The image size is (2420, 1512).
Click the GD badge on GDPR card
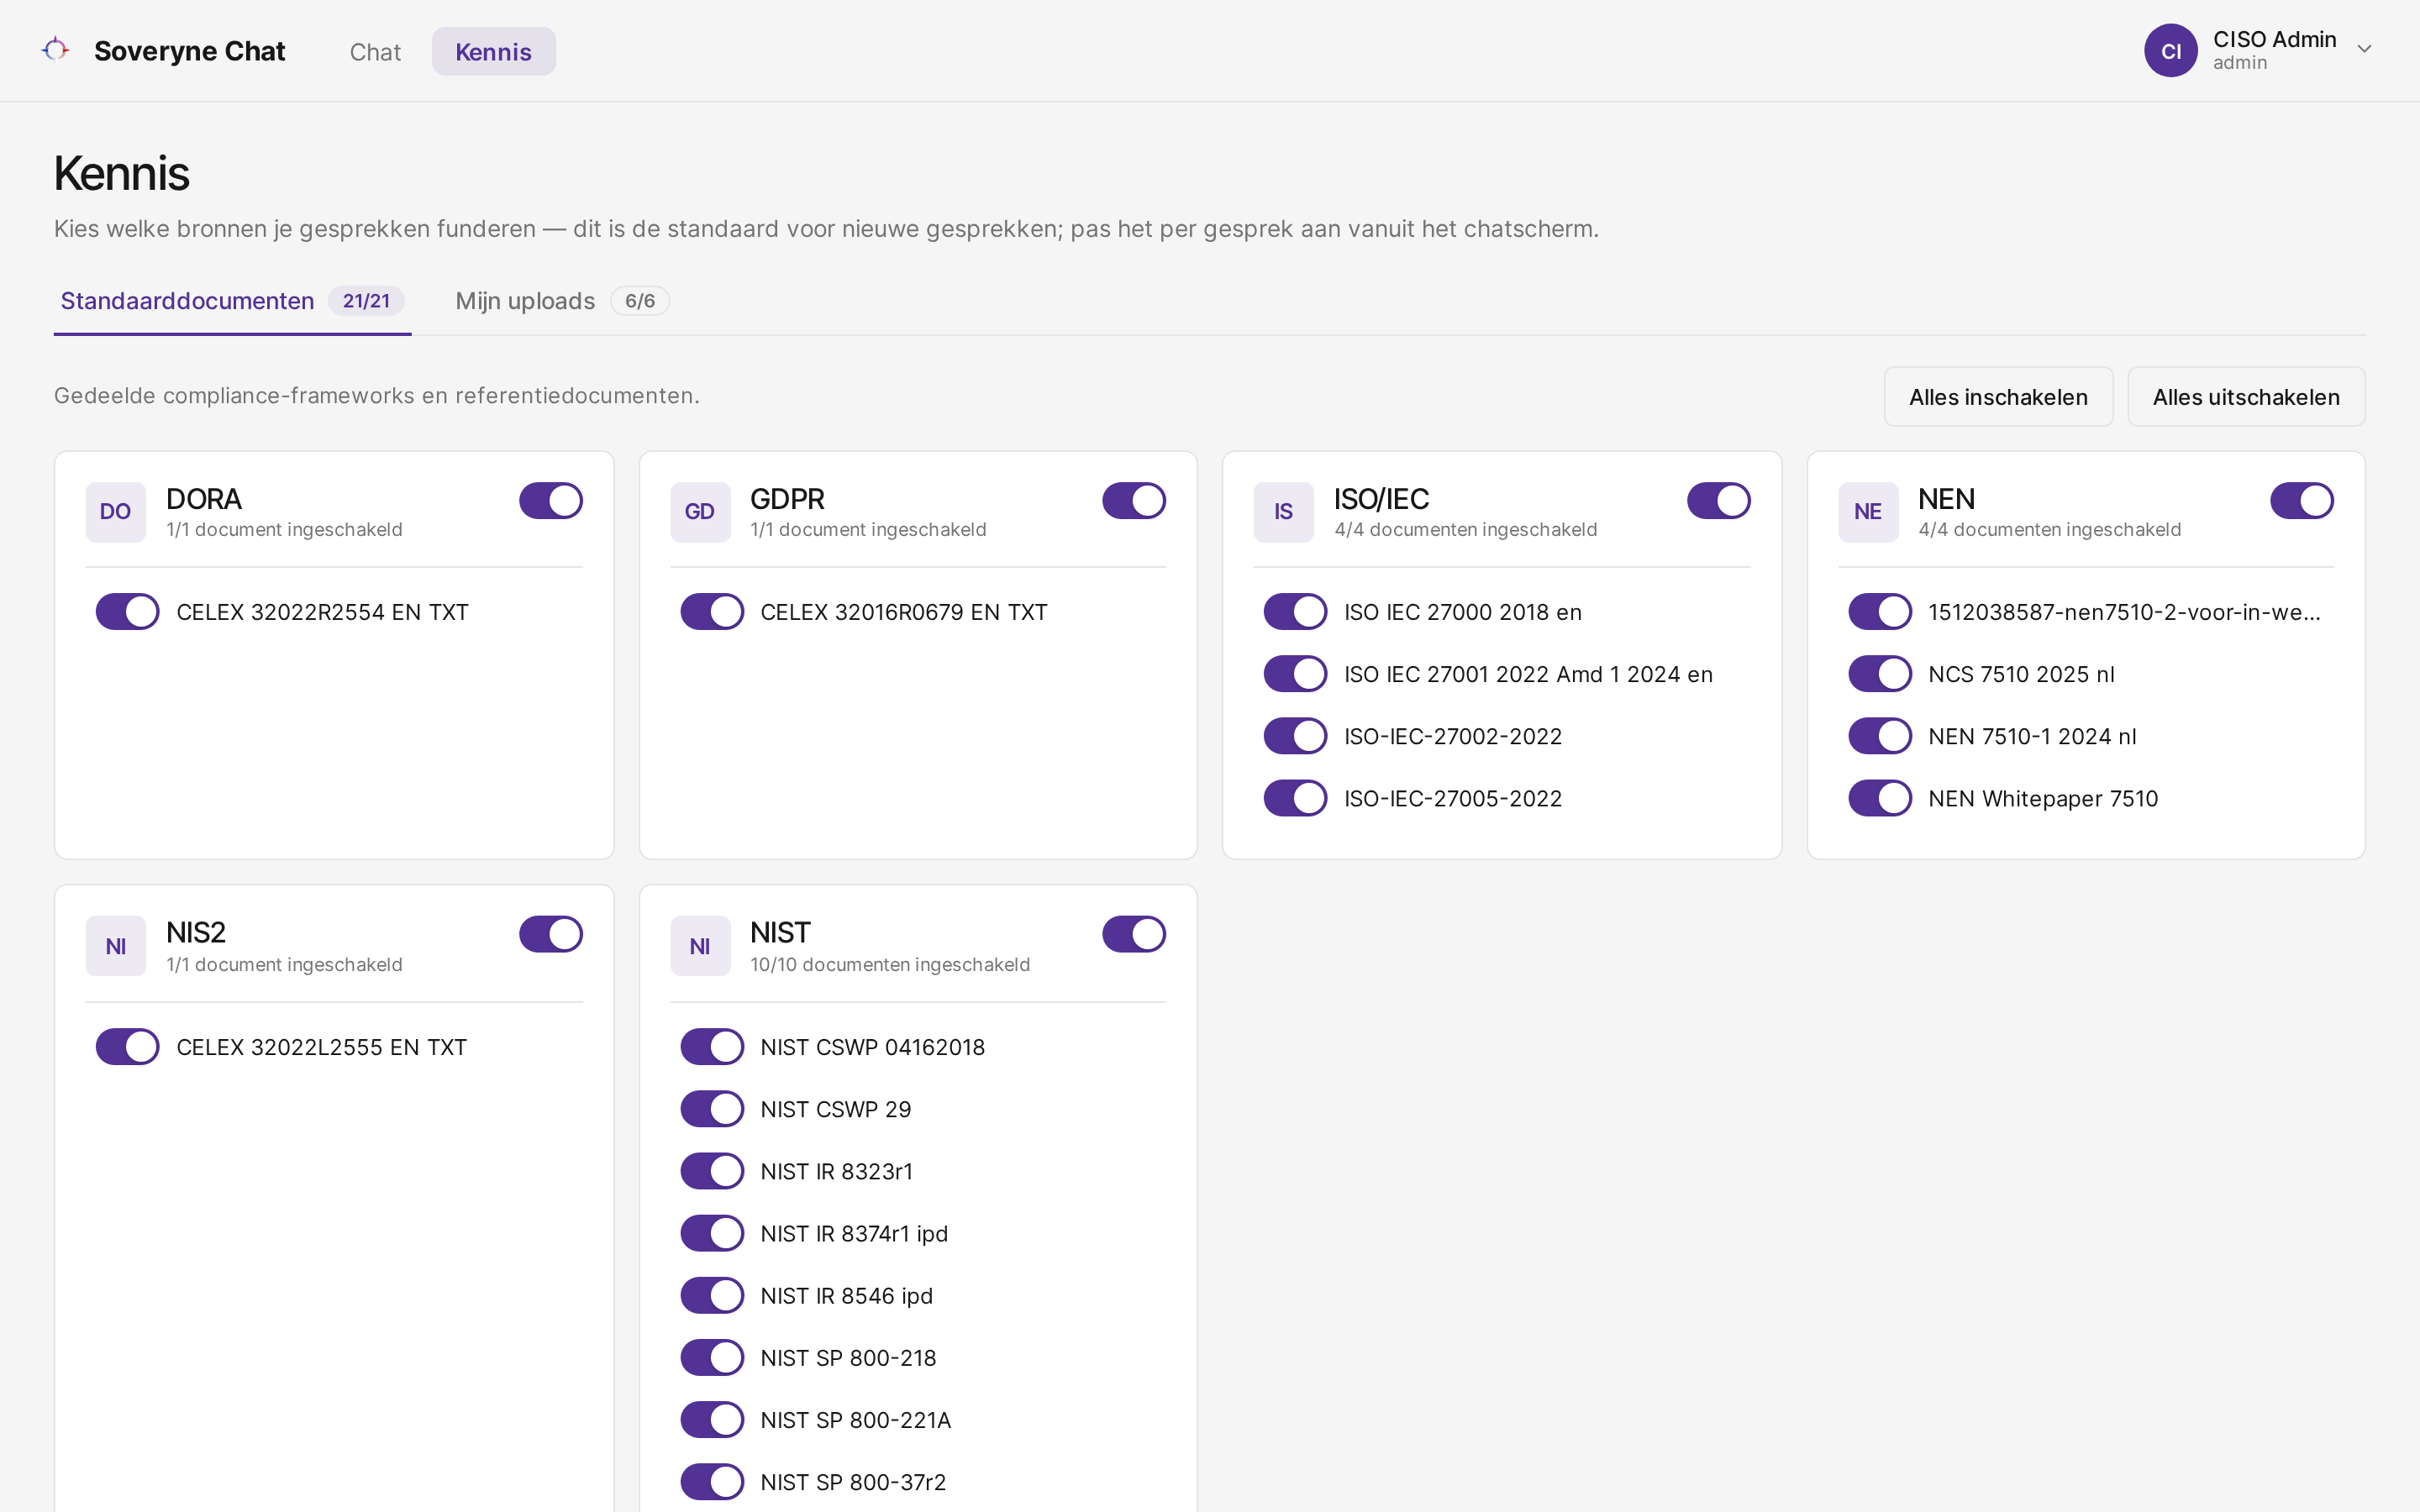click(x=700, y=512)
